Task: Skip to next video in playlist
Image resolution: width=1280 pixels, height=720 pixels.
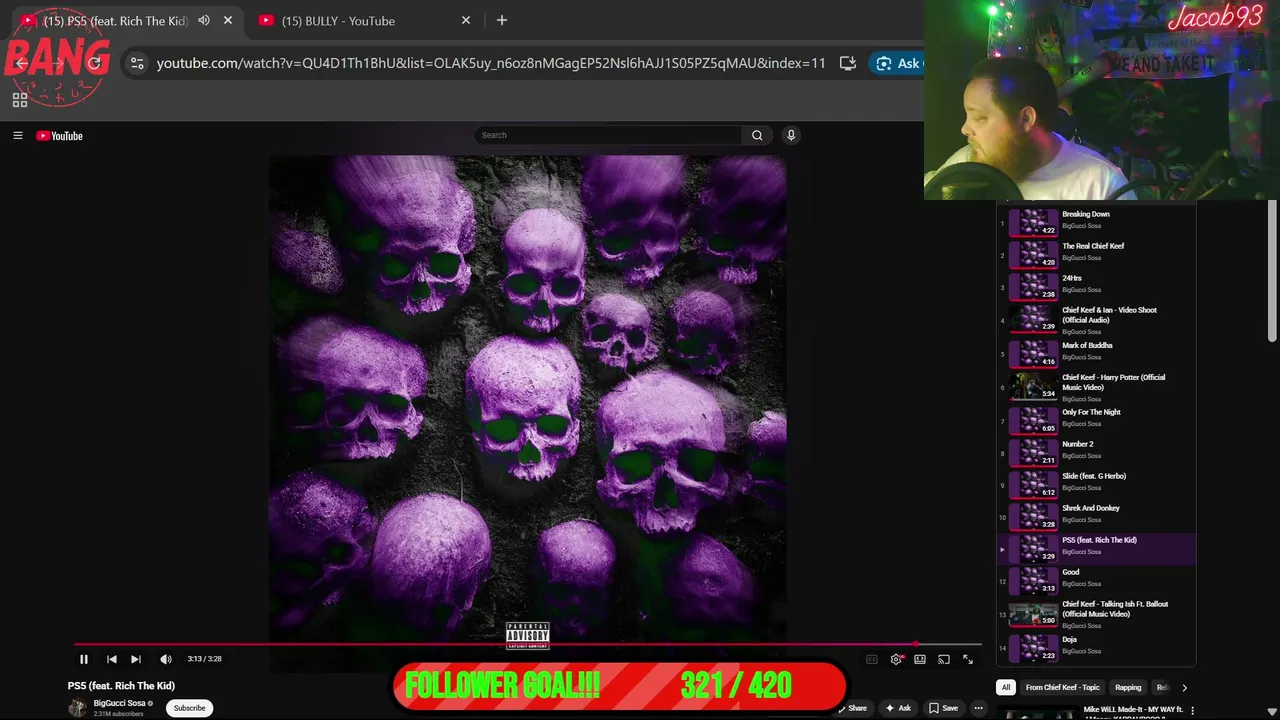Action: point(136,659)
